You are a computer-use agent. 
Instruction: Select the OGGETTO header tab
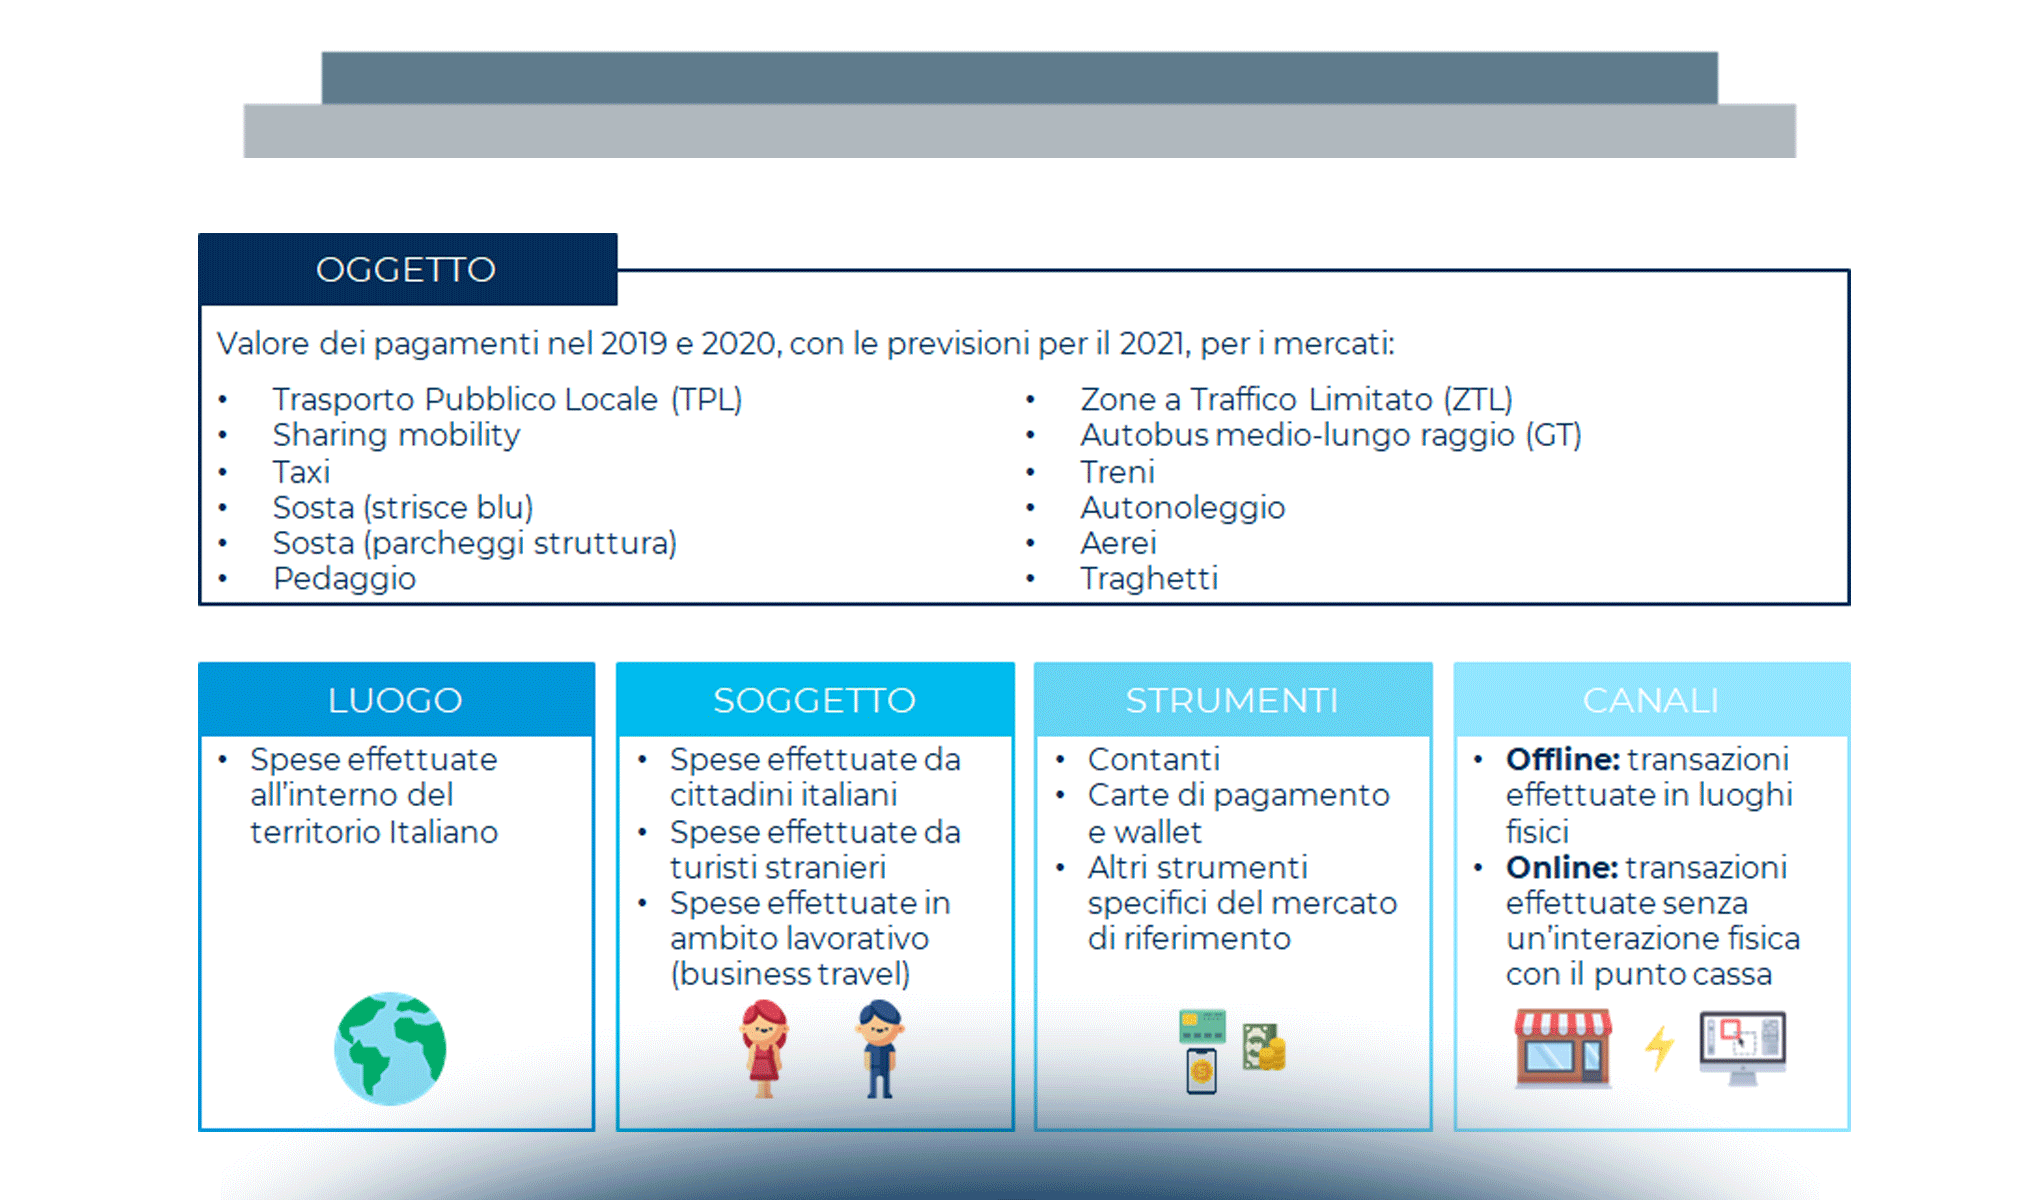point(407,269)
